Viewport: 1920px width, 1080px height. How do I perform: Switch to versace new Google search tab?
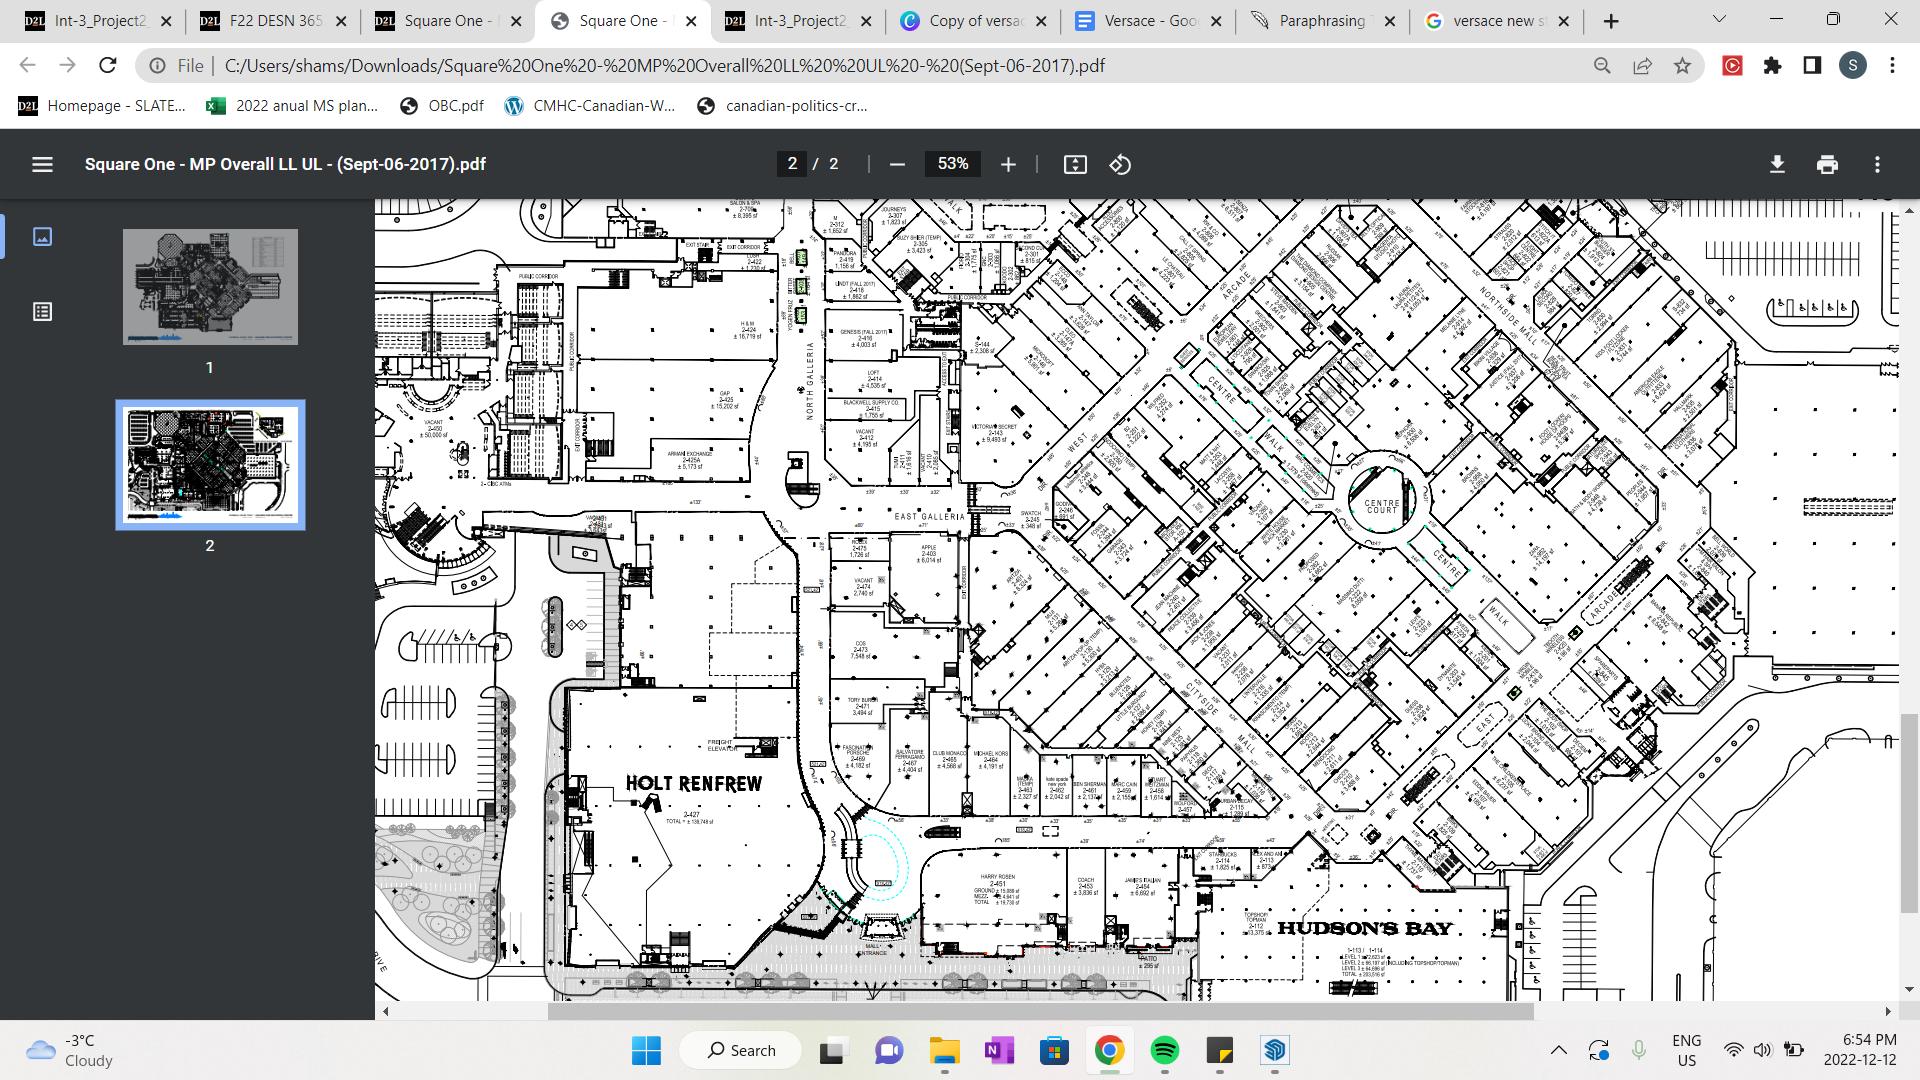tap(1498, 21)
